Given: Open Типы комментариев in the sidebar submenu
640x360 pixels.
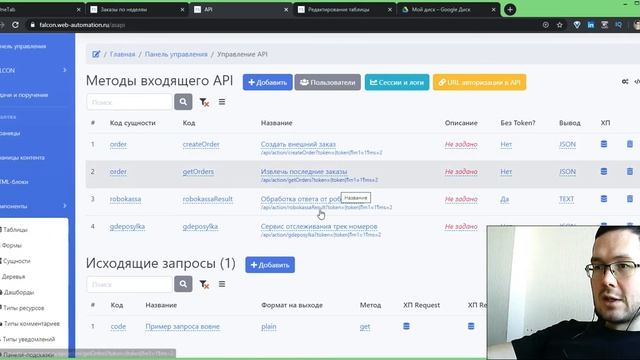Looking at the screenshot, I should click(31, 323).
